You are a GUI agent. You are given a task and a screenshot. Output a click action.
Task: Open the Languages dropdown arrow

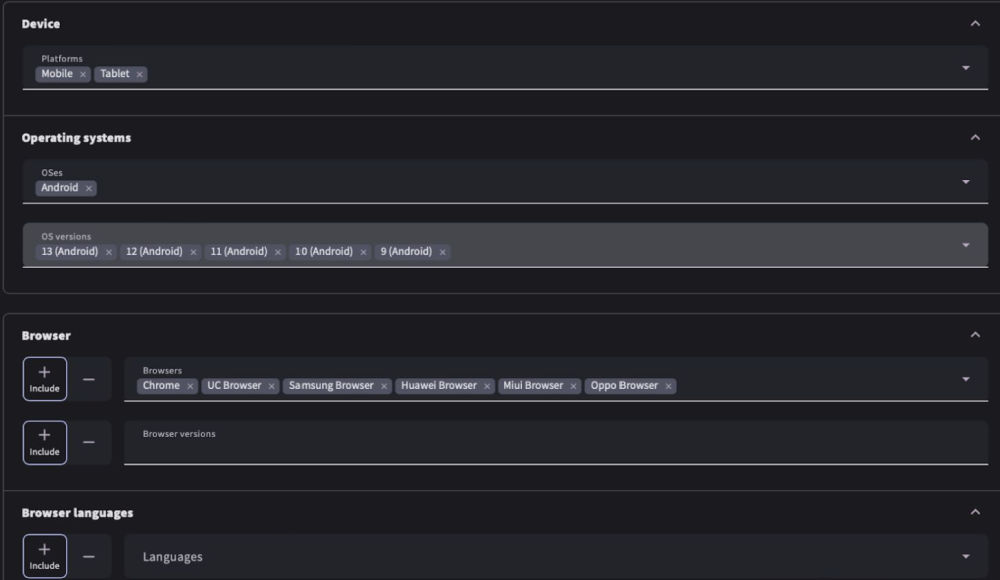click(966, 556)
